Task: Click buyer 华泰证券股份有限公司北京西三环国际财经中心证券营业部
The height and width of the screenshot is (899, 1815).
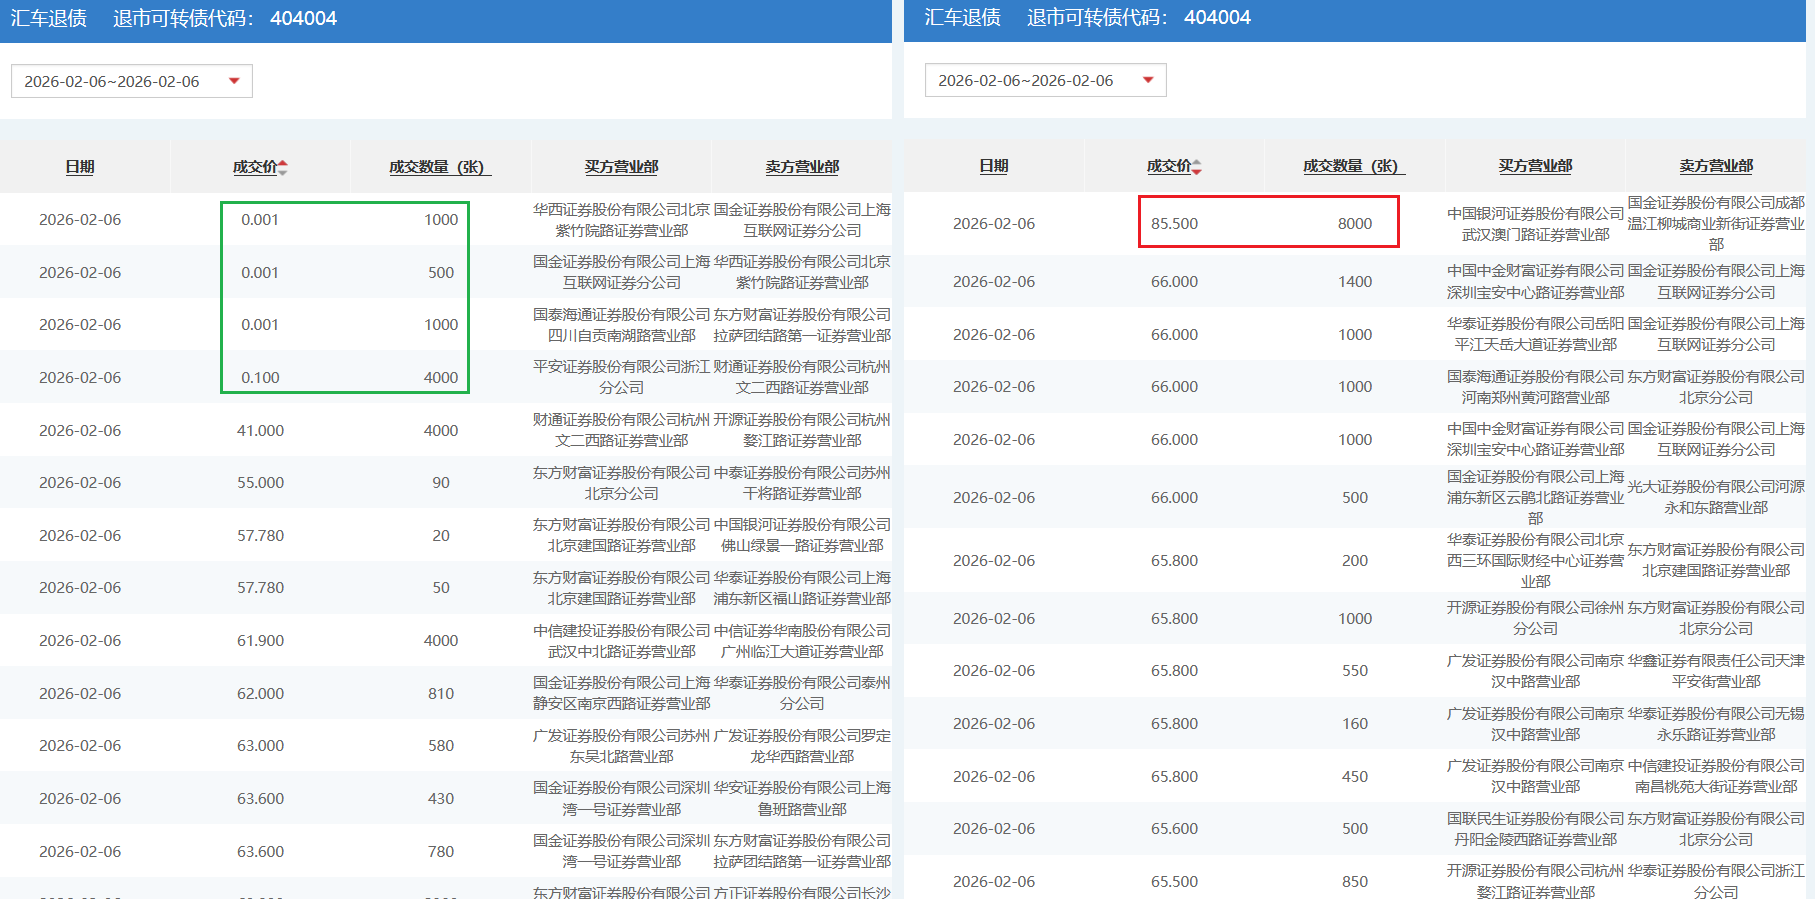Action: coord(1535,561)
